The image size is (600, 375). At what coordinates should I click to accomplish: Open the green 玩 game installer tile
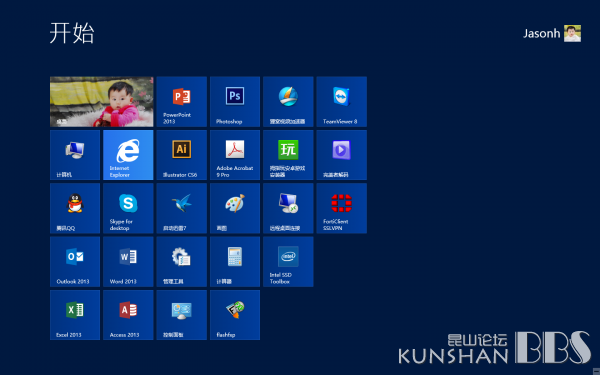(288, 155)
